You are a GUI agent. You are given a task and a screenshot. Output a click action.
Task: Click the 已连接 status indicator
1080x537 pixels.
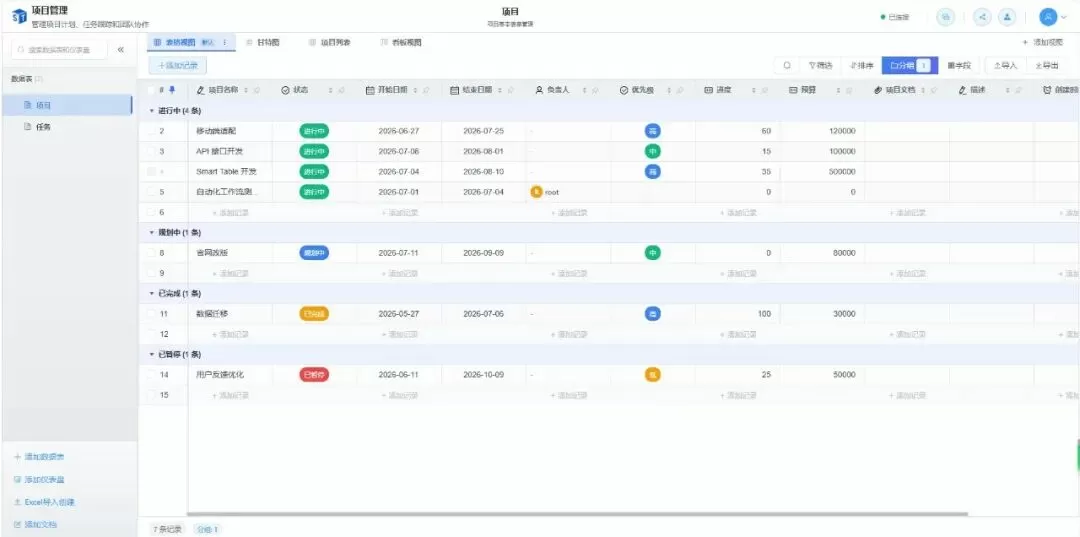coord(895,17)
